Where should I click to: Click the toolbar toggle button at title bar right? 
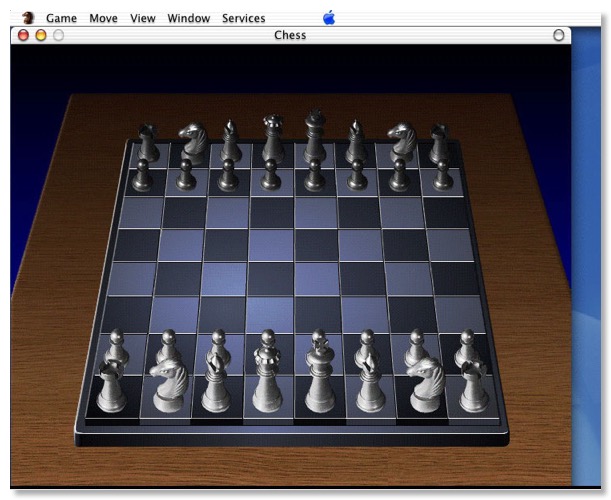[558, 35]
